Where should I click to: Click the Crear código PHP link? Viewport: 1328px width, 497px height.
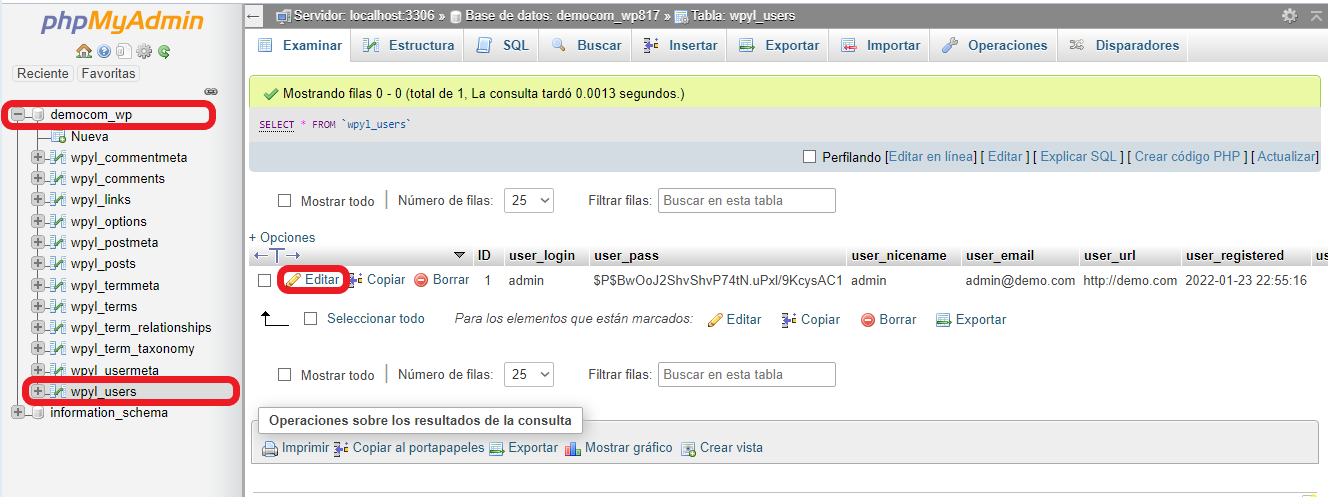click(x=1188, y=157)
